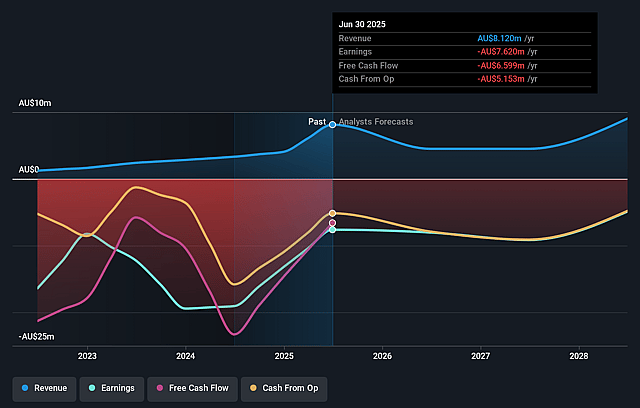
Task: Click the Past label on chart
Action: tap(317, 122)
